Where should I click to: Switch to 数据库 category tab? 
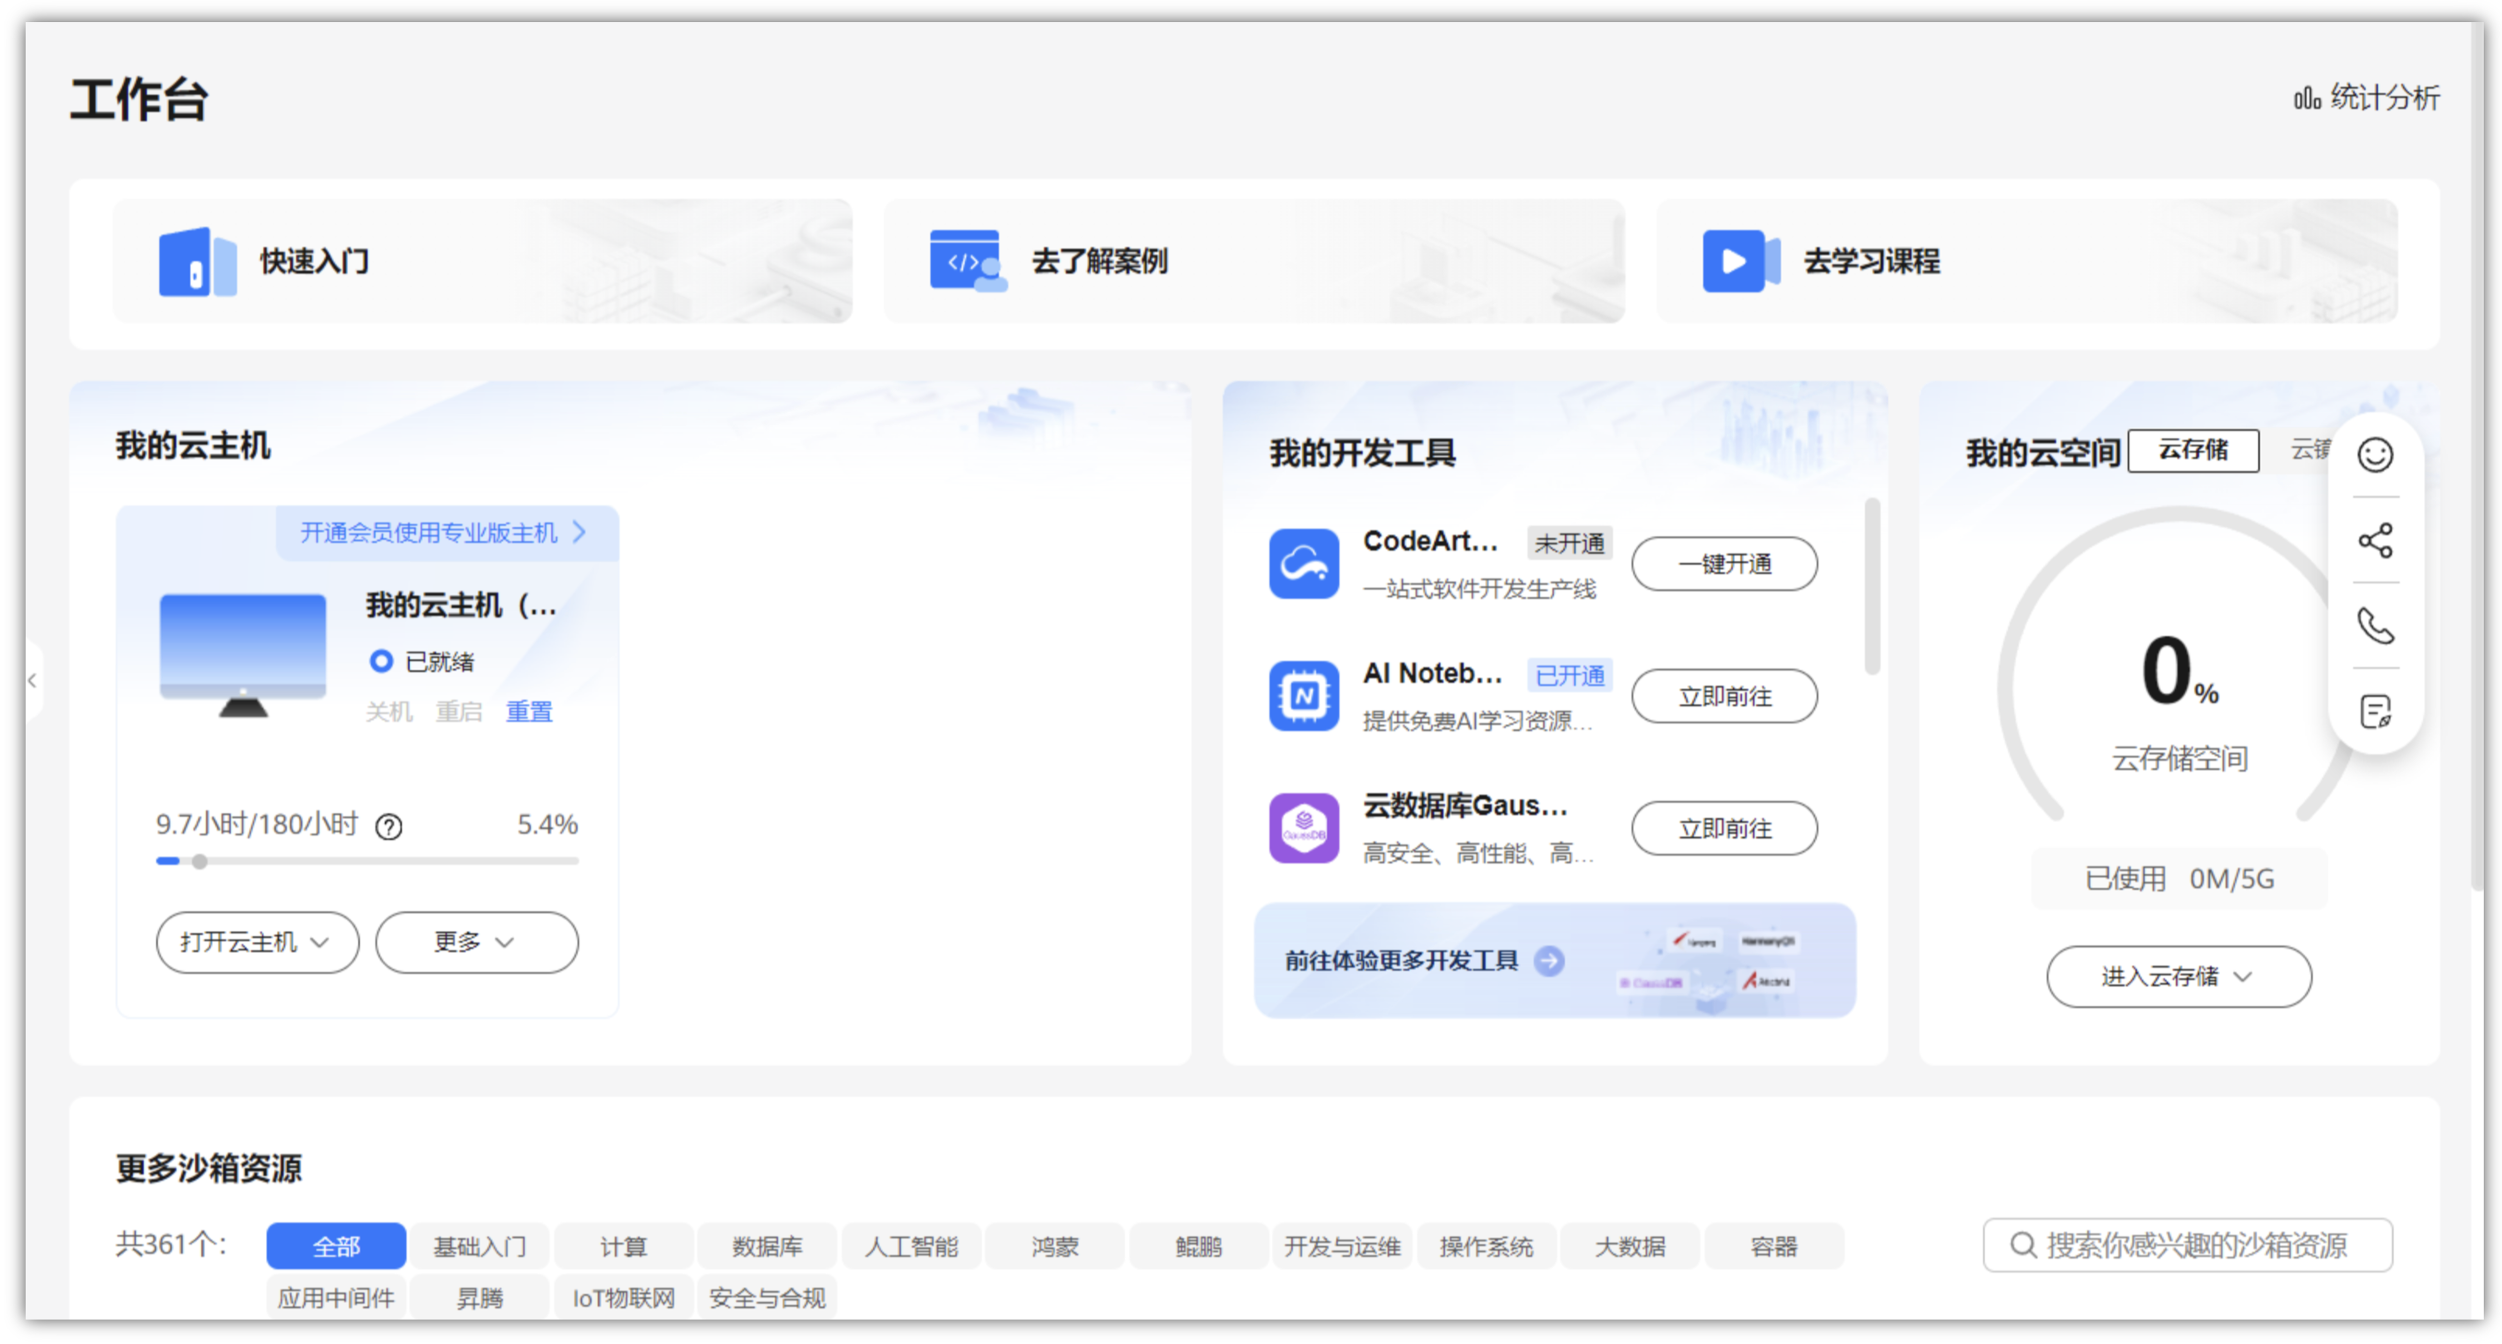(x=767, y=1246)
